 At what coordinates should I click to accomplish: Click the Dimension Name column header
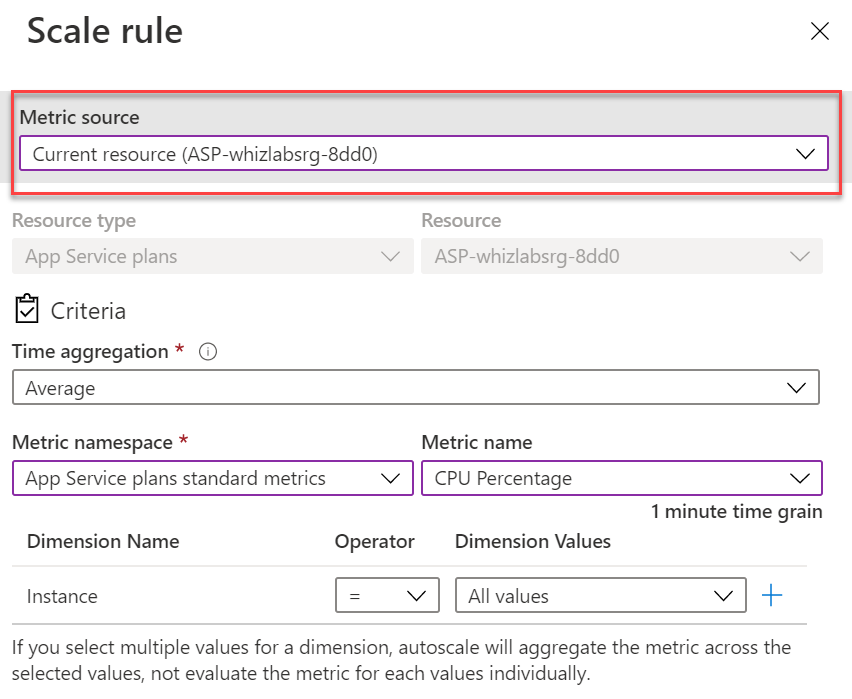(103, 541)
